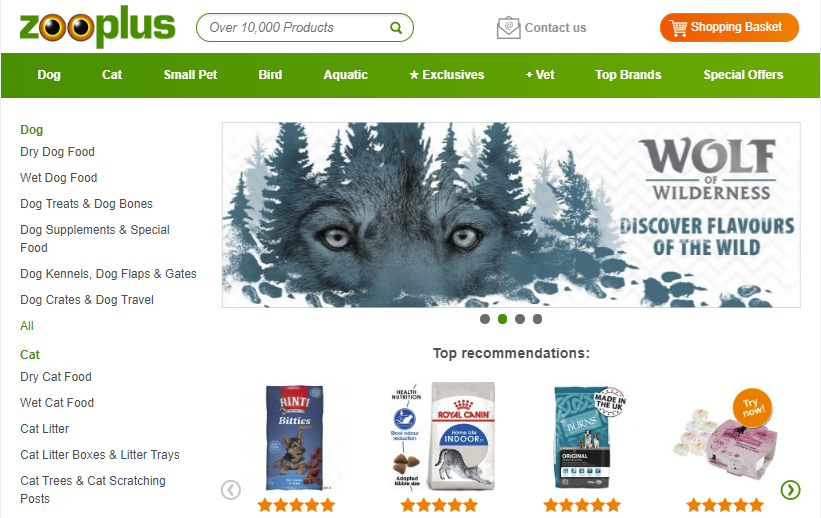Open Special Offers tab
The width and height of the screenshot is (821, 518).
coord(743,75)
